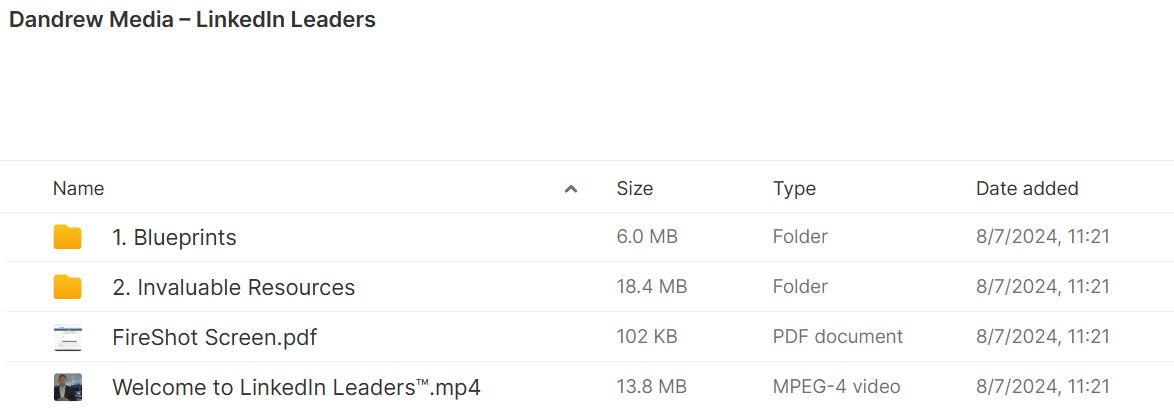Sort files by the Date added column
1174x410 pixels.
pos(1027,189)
